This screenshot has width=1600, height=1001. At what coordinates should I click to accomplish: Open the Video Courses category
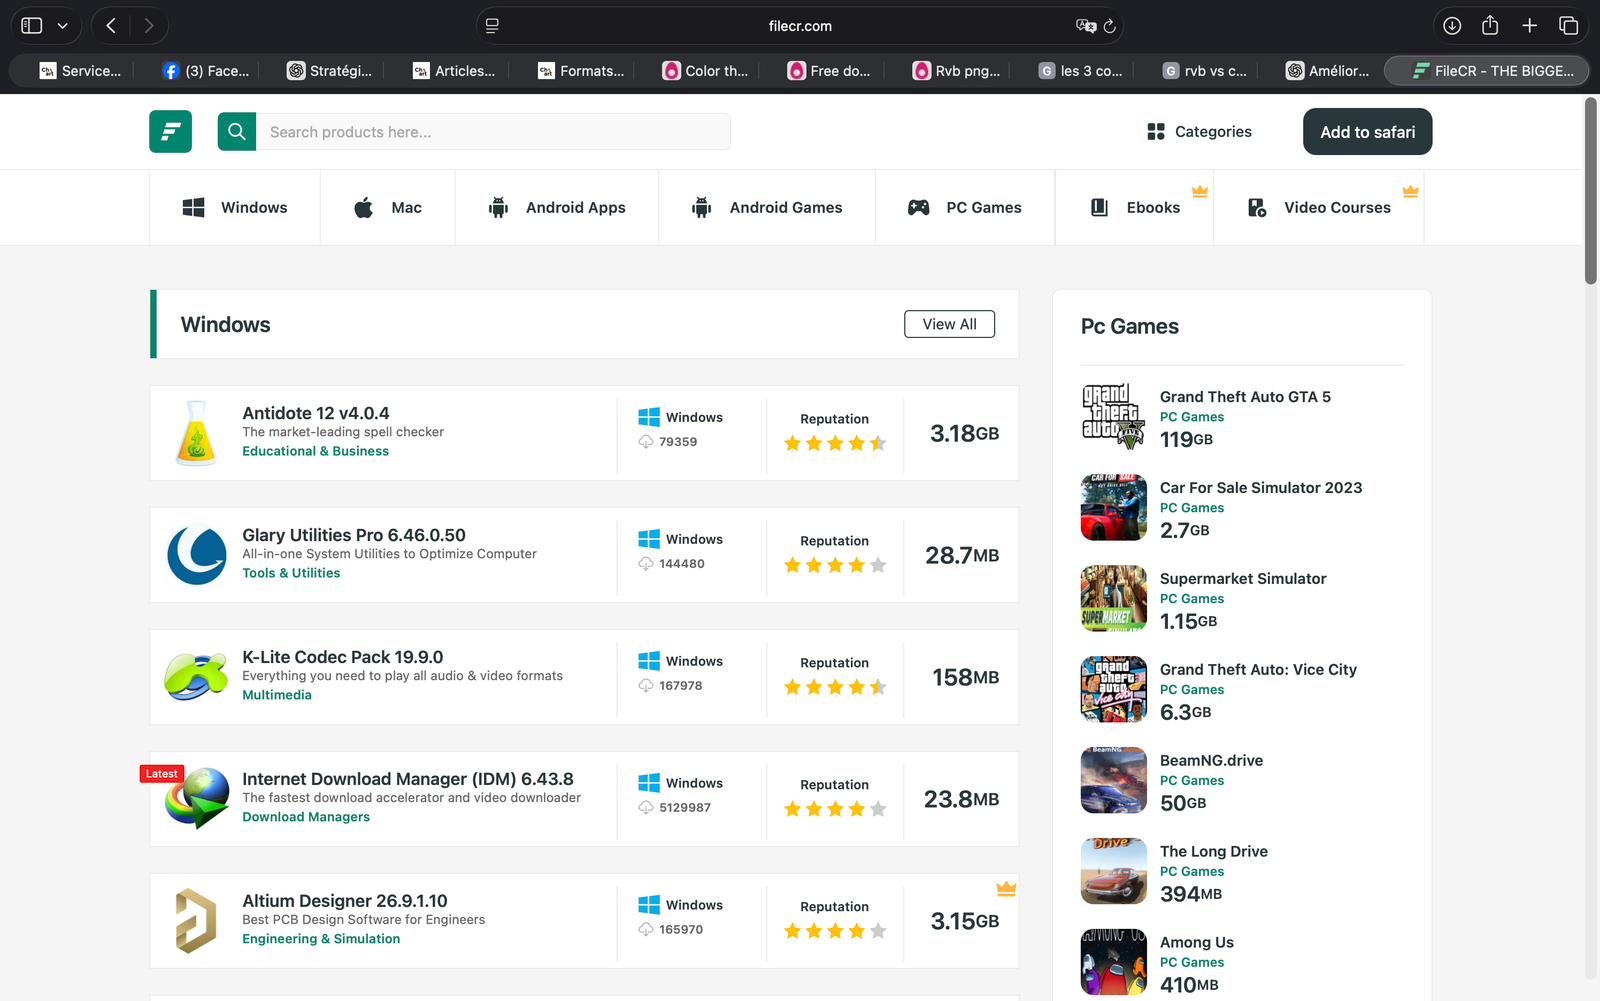1319,207
